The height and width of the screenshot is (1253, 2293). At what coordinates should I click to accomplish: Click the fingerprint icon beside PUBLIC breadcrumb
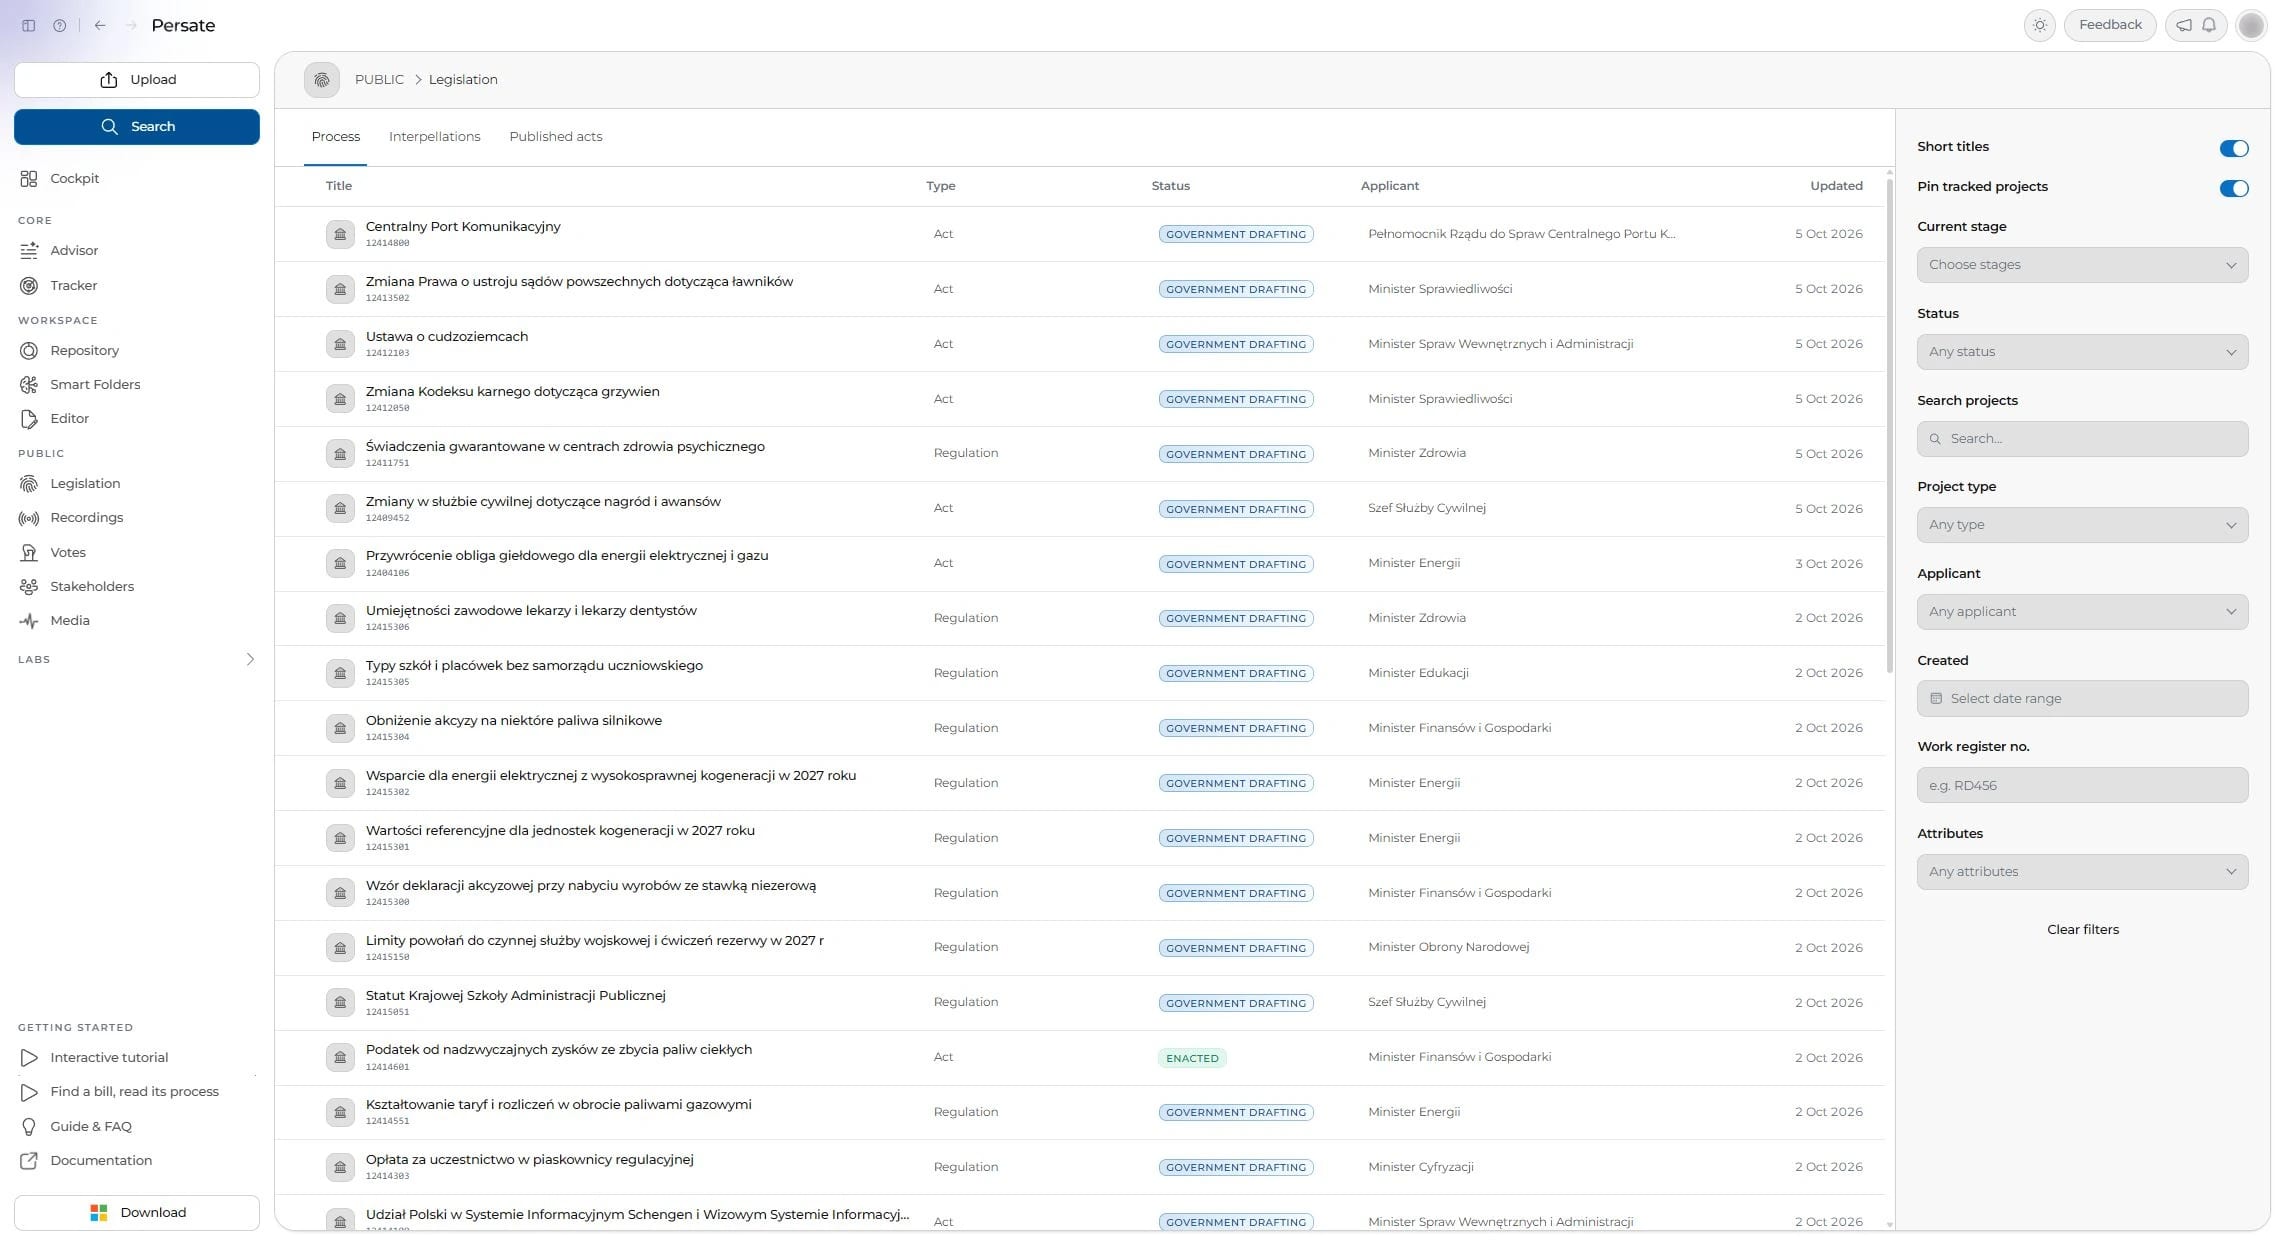[322, 80]
